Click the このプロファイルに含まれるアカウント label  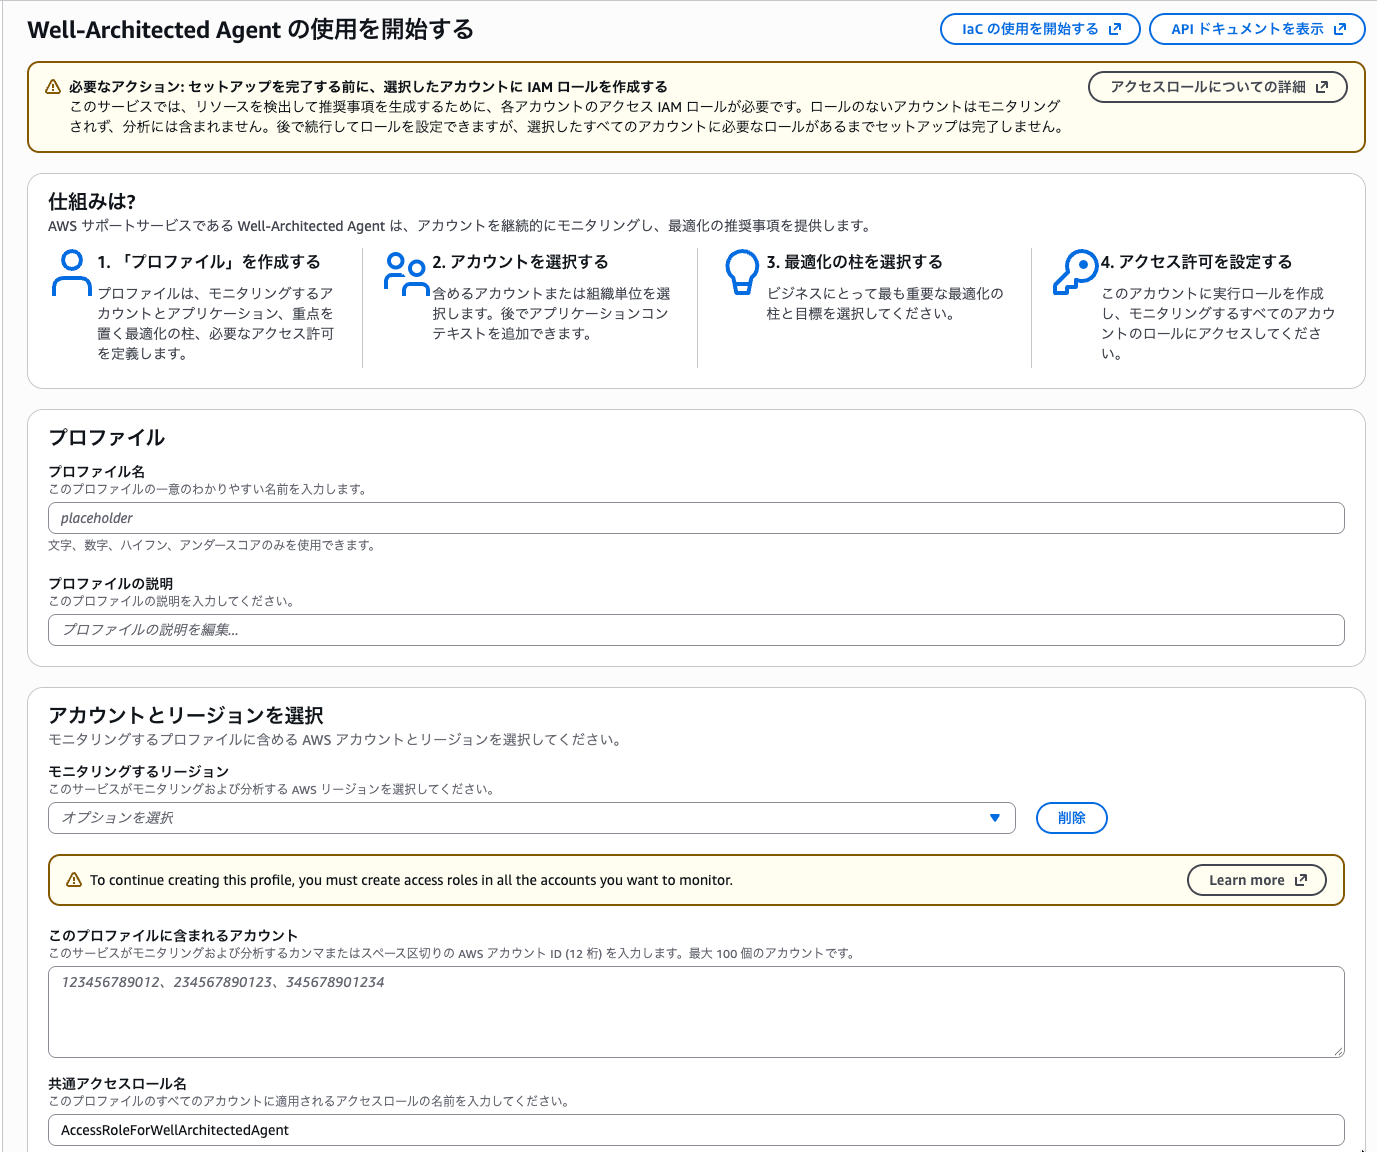click(x=173, y=935)
